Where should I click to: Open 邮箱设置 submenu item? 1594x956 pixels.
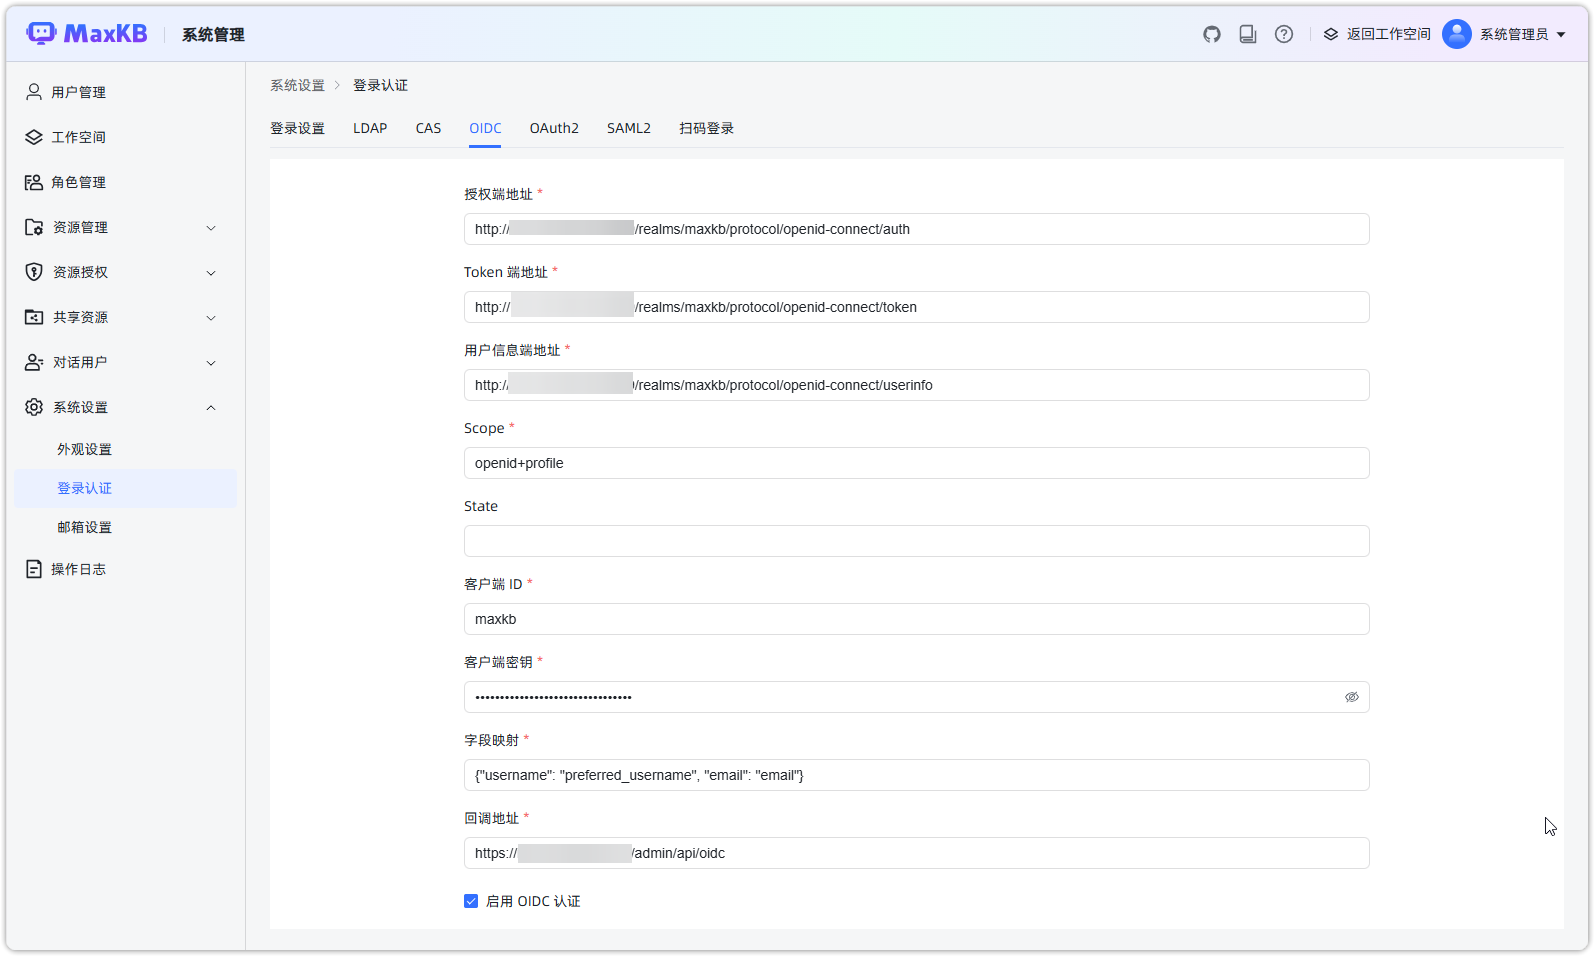[85, 527]
